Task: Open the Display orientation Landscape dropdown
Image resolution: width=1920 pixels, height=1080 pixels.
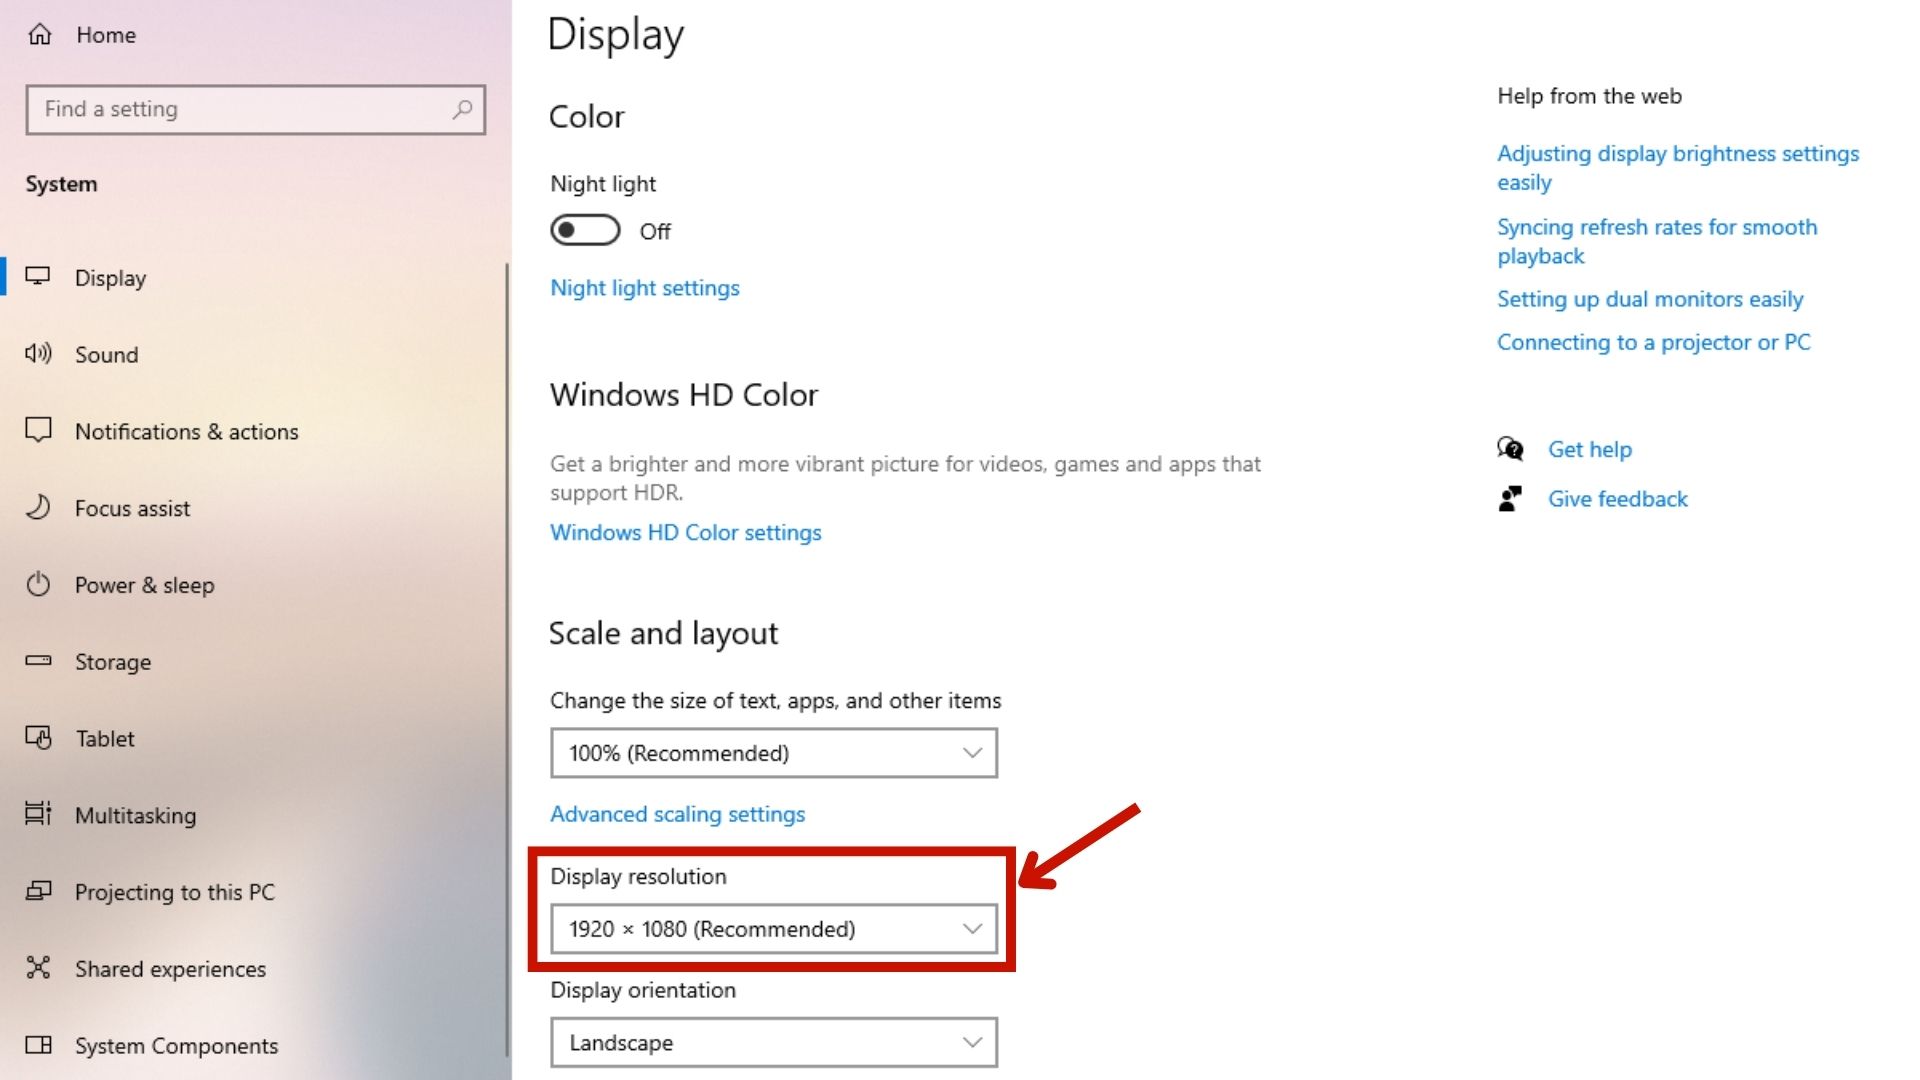Action: coord(774,1042)
